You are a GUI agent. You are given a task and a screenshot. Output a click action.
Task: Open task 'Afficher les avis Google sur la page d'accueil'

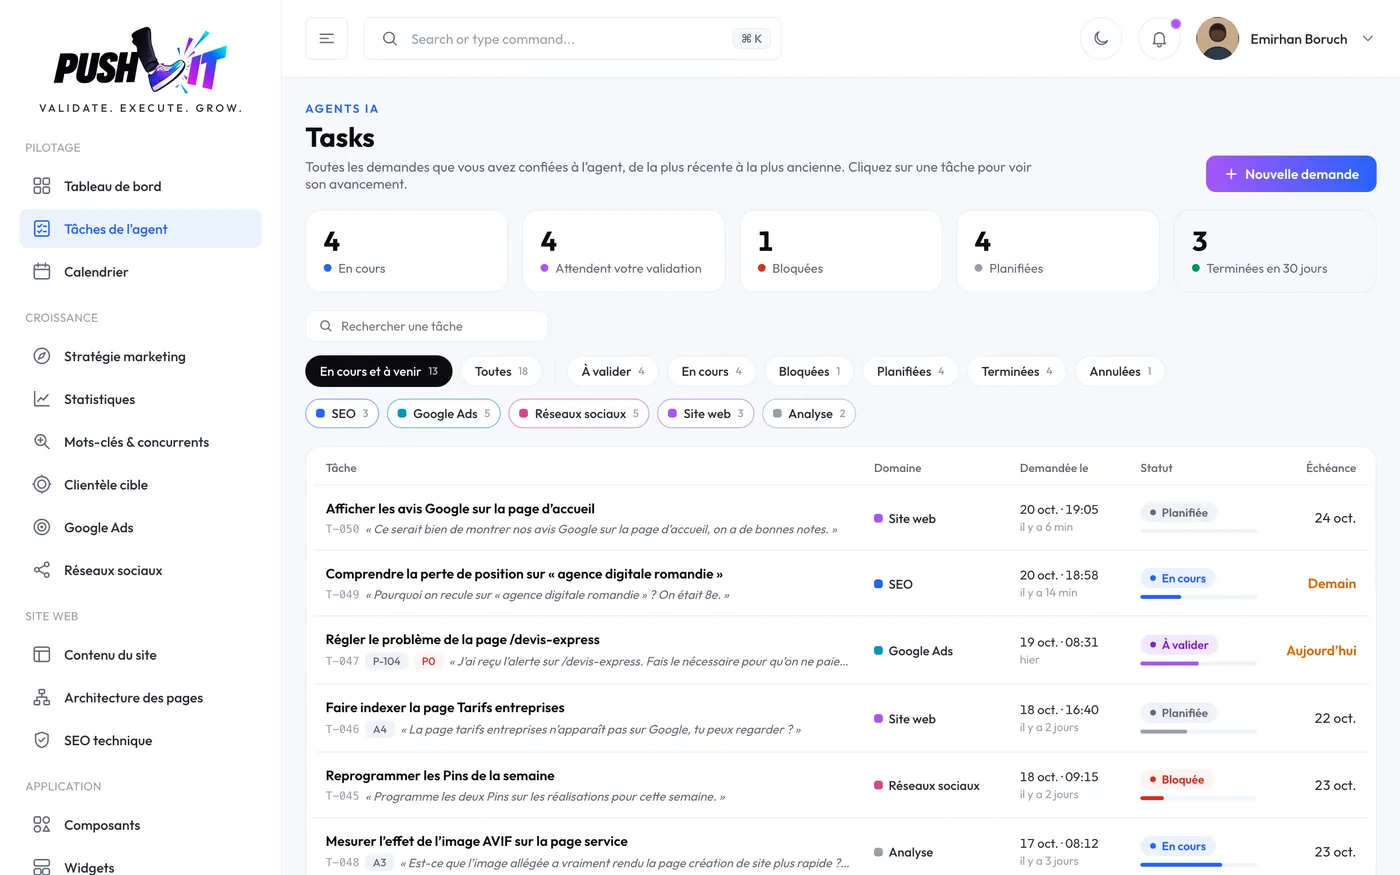point(460,509)
